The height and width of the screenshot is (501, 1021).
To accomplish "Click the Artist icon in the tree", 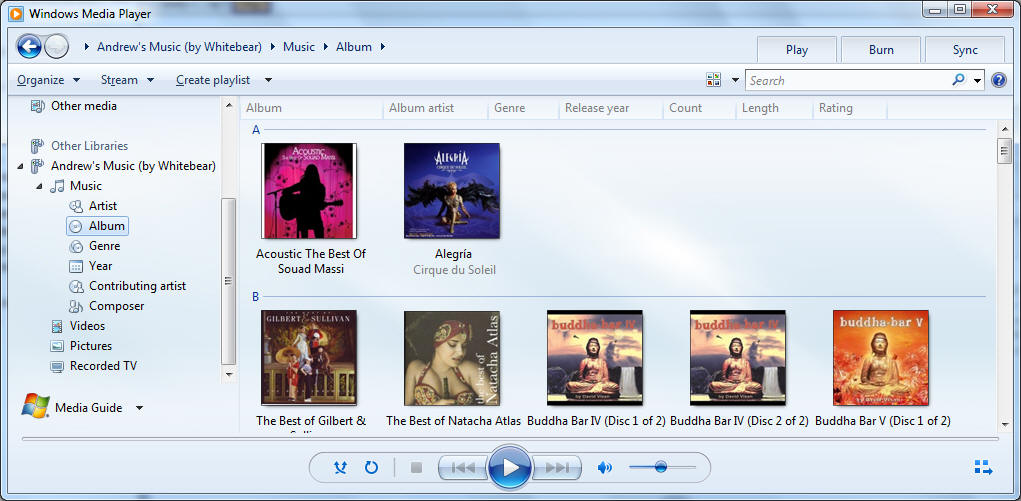I will [x=76, y=206].
